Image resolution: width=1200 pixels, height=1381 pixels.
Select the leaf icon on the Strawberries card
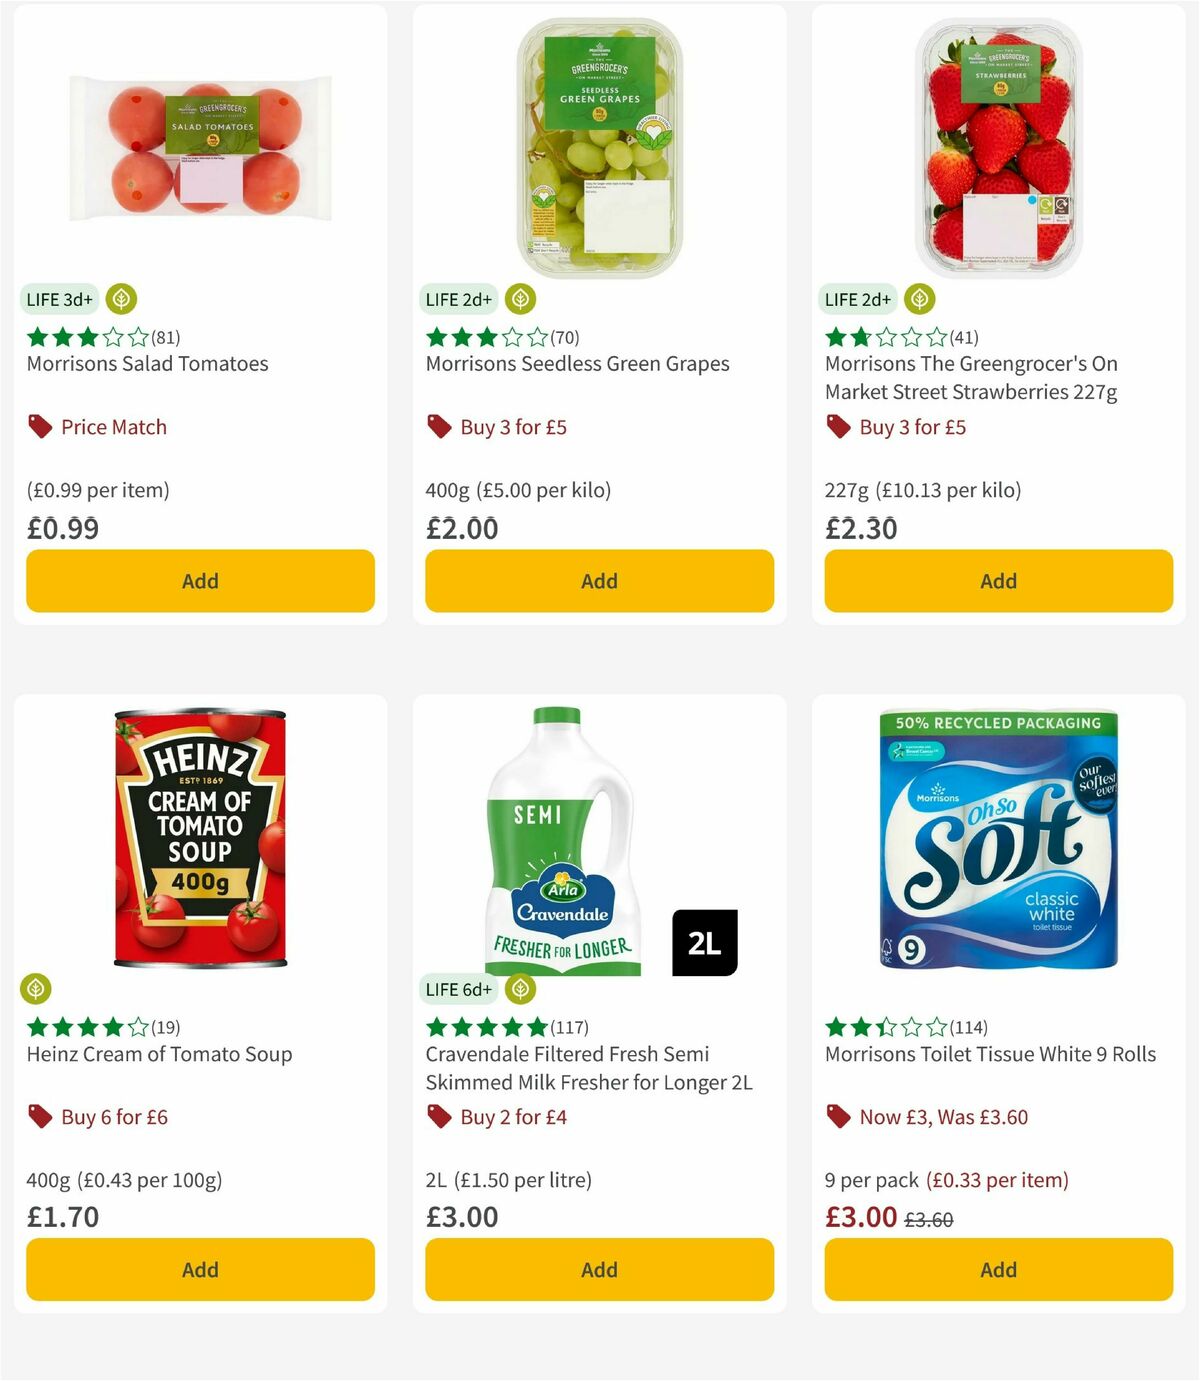(x=917, y=298)
